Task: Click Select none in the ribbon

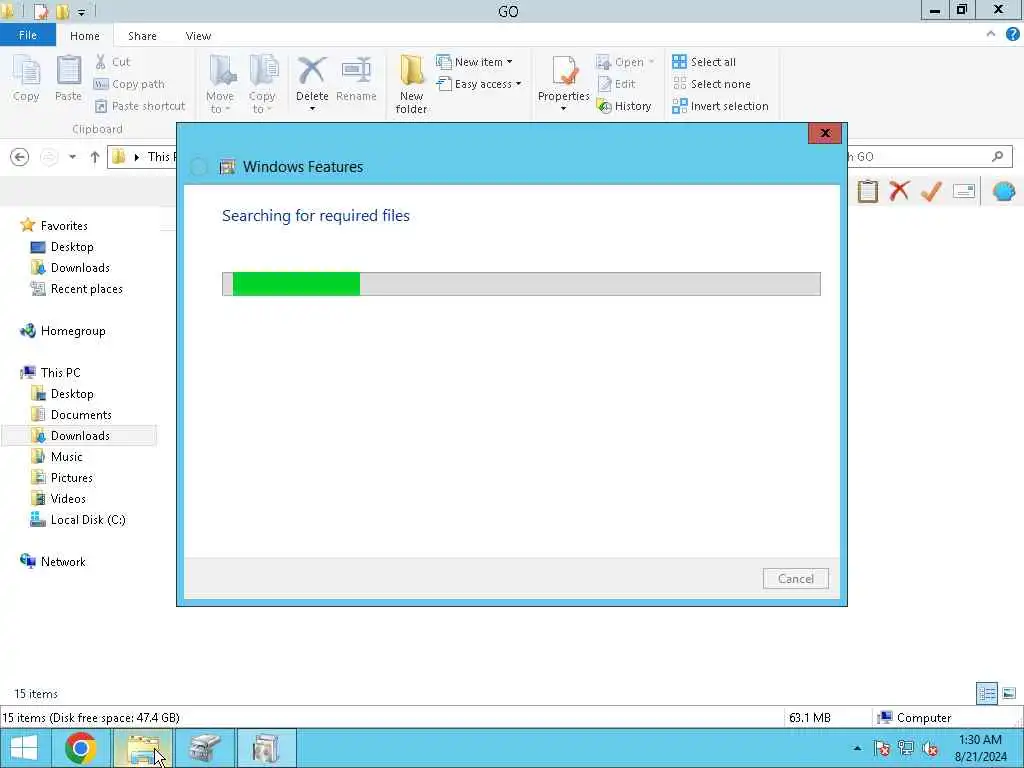Action: 711,84
